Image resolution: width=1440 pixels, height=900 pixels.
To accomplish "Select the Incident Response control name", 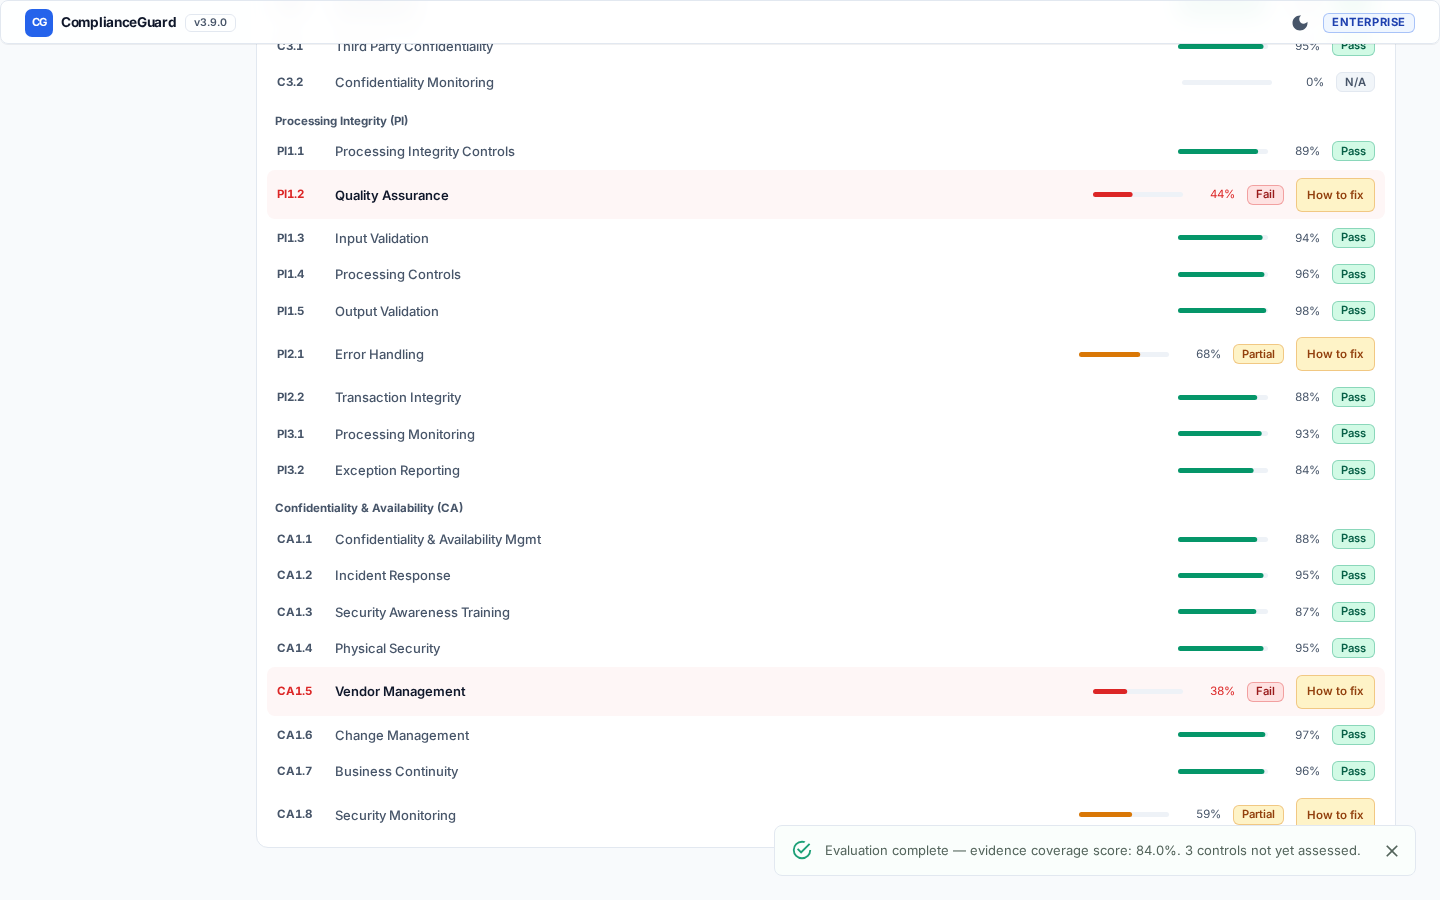I will pos(393,575).
